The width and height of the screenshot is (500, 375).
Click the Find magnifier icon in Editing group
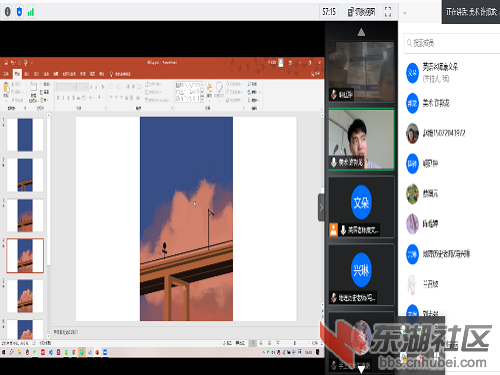click(x=250, y=84)
